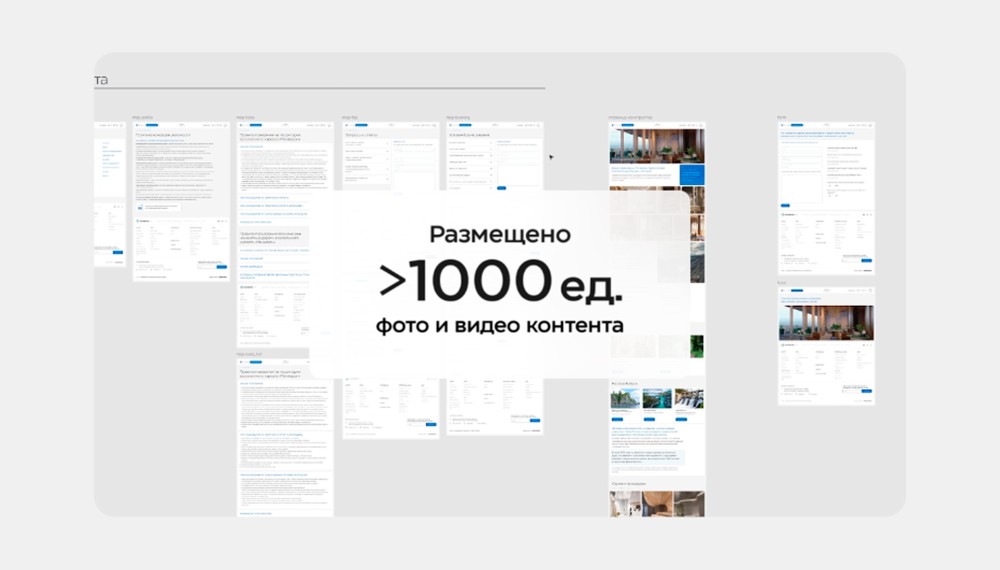The image size is (1000, 570).
Task: Open the aerial river thumbnail in the three-photo row
Action: [x=657, y=398]
